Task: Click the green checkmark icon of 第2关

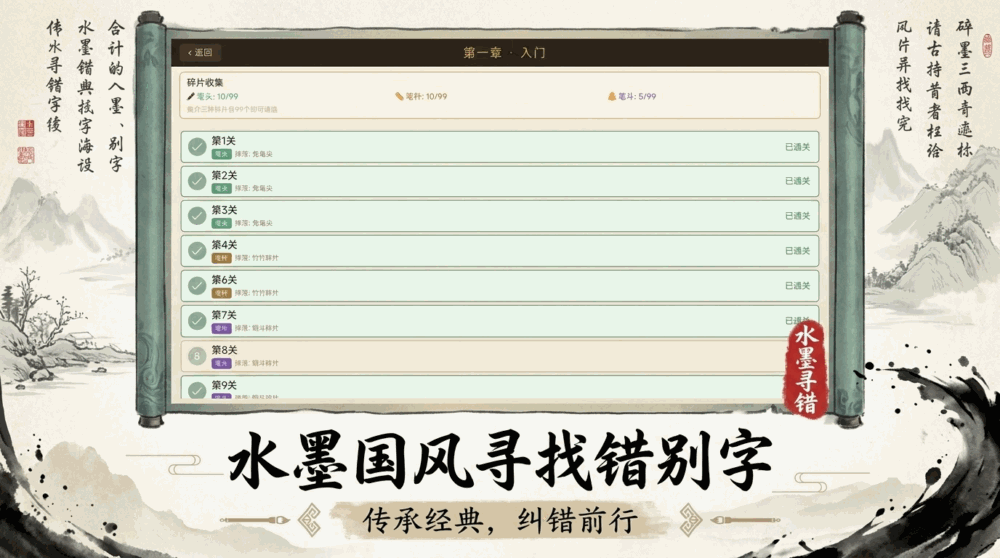Action: click(197, 181)
